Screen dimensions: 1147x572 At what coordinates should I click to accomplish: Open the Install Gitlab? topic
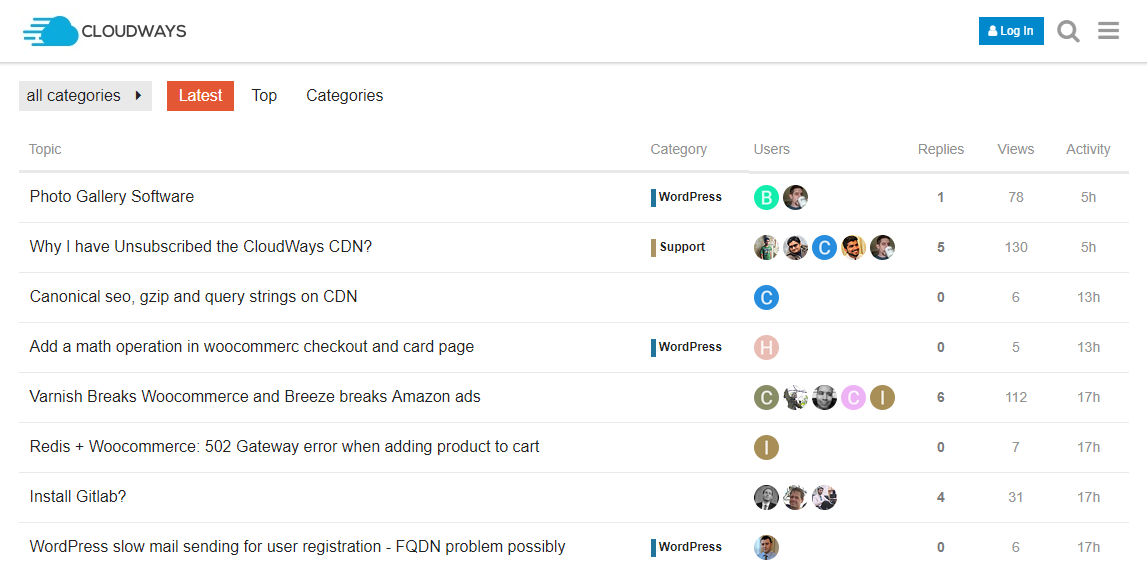coord(78,497)
